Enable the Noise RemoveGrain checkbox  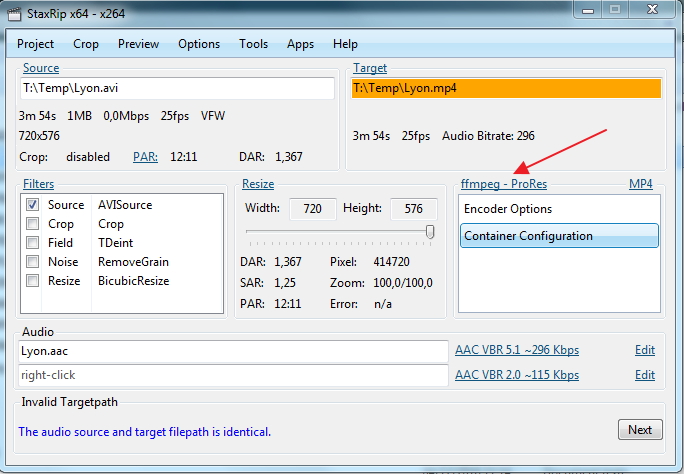[x=32, y=262]
